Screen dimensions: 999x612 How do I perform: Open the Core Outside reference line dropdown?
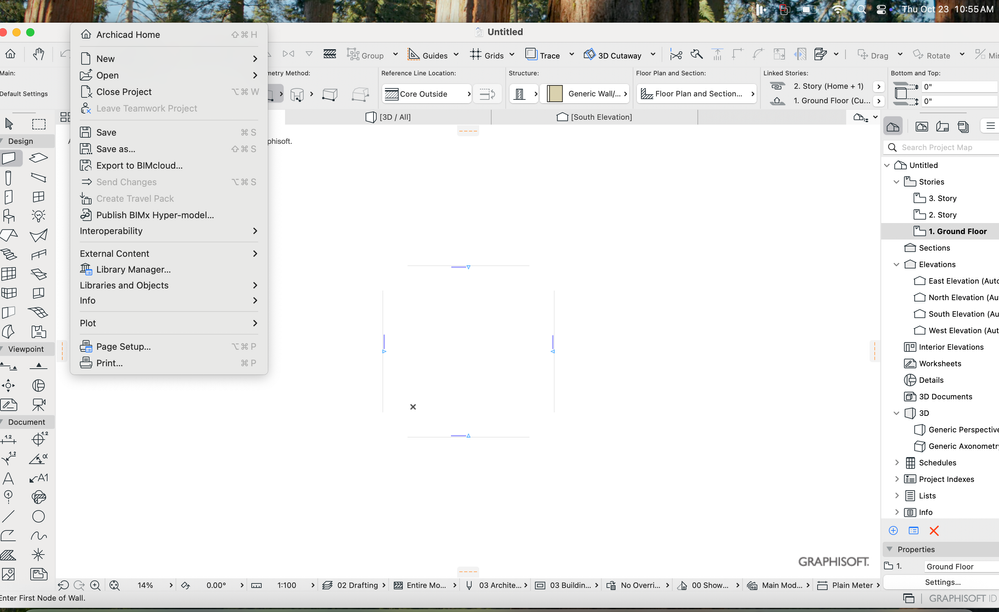click(427, 94)
